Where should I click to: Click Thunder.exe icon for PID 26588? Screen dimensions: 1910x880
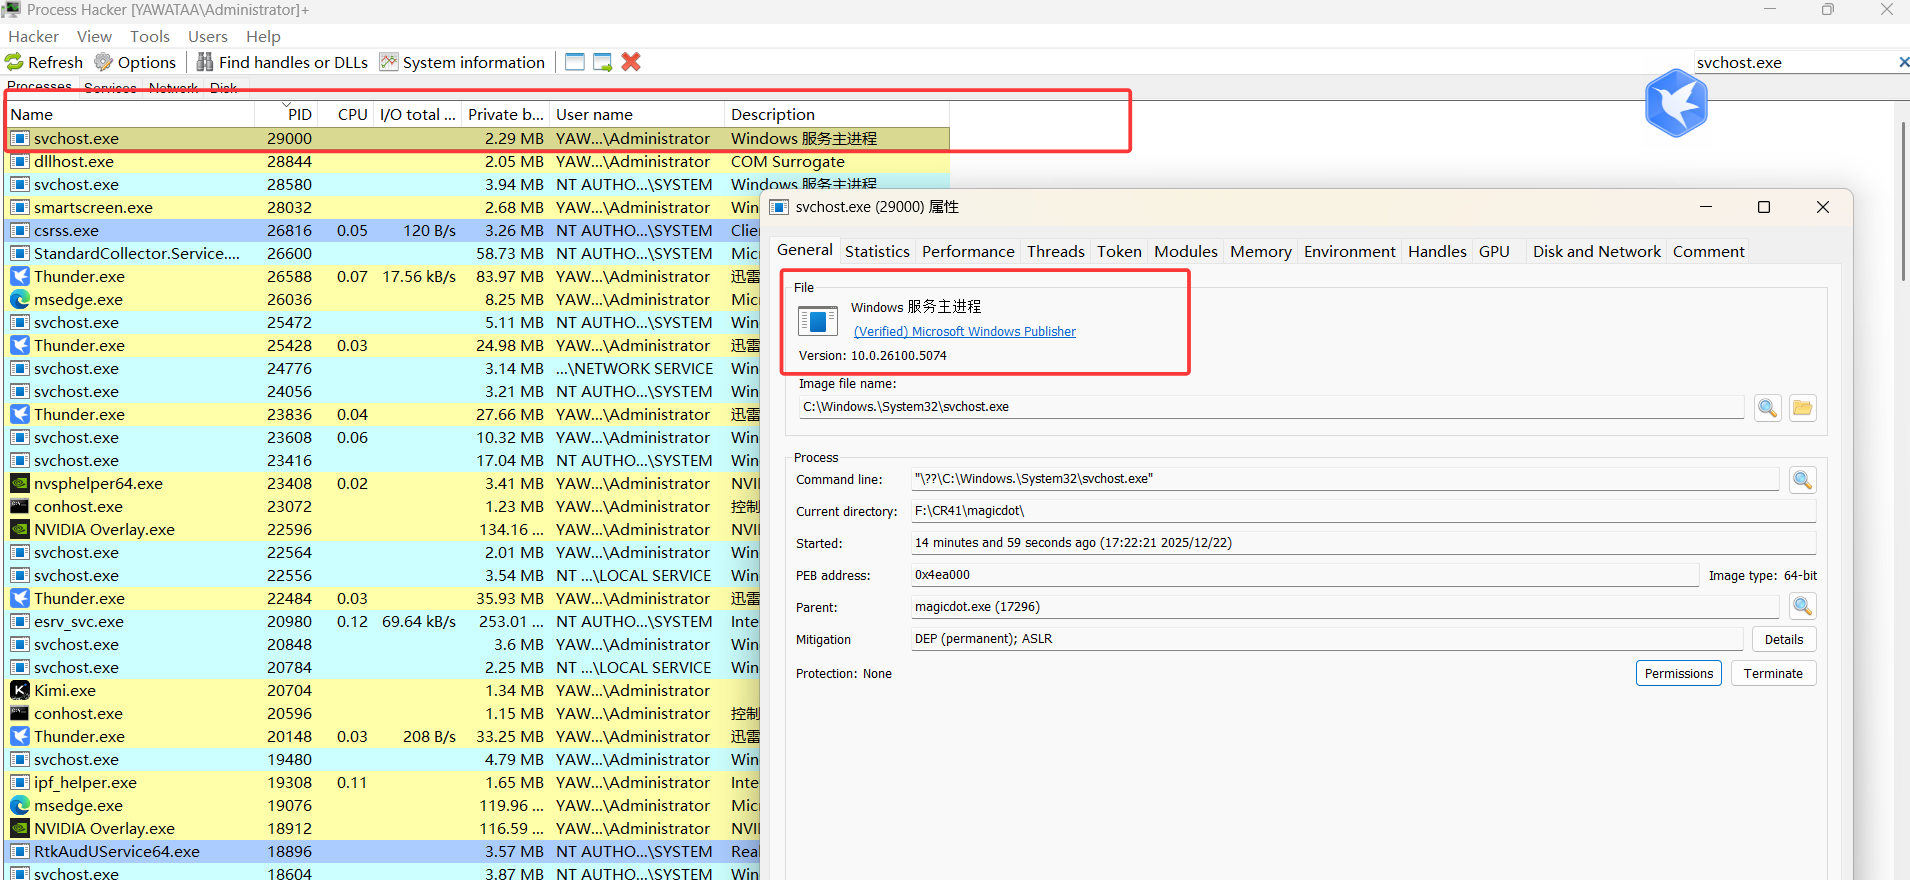[20, 276]
